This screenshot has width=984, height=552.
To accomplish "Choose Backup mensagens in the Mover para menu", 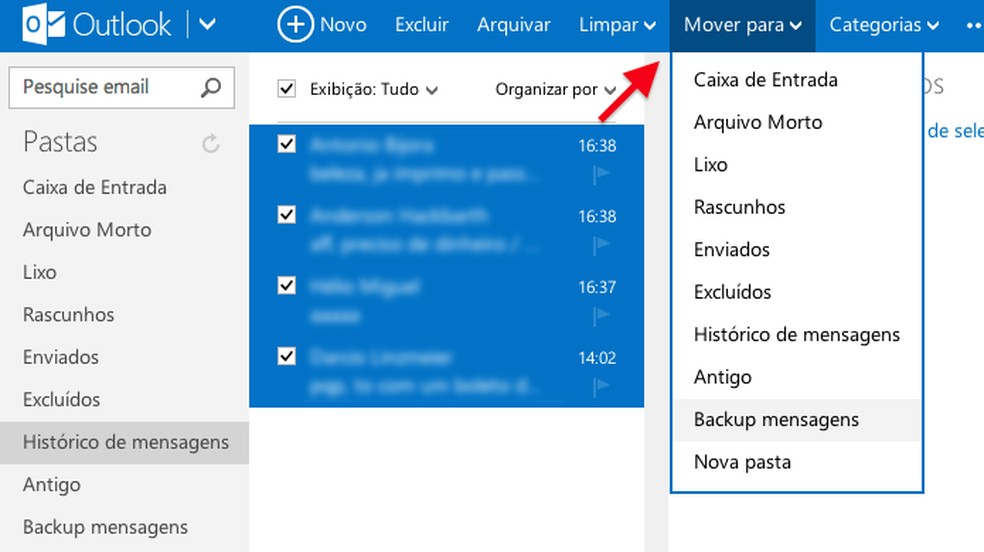I will tap(776, 420).
